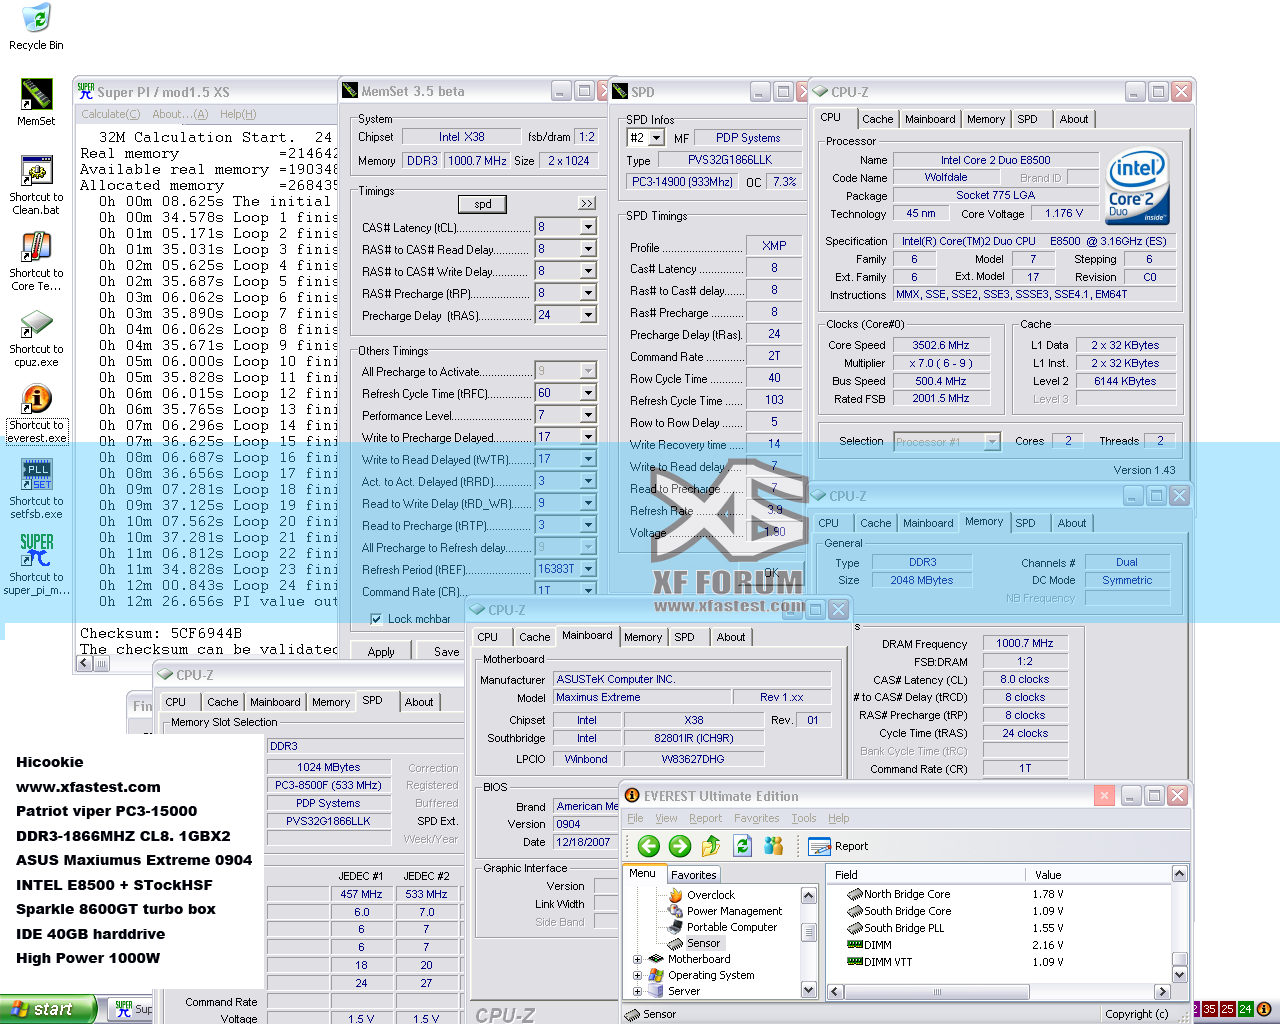This screenshot has width=1280, height=1024.
Task: Switch to EVEREST Favorites tab
Action: tap(693, 875)
